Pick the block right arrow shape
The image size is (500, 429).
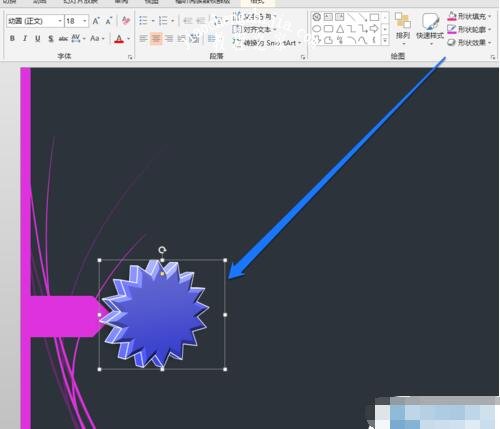(x=374, y=29)
